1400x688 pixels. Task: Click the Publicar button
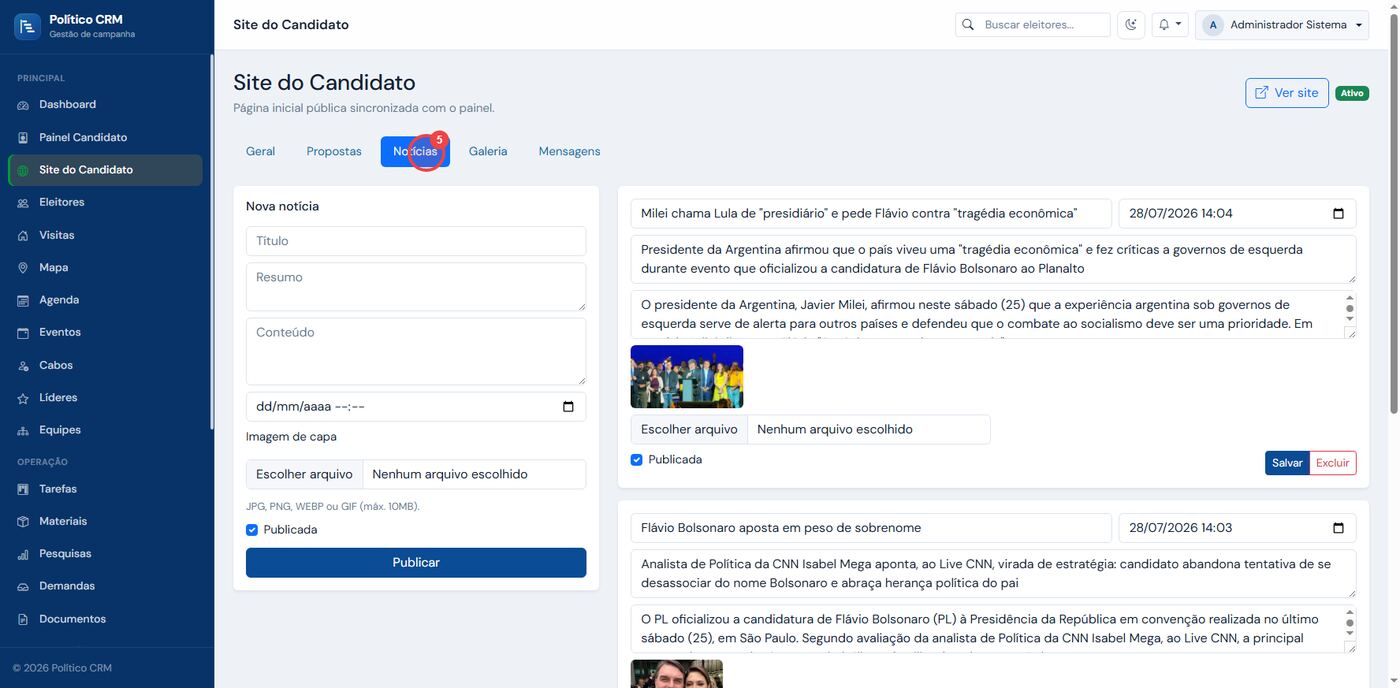(416, 562)
